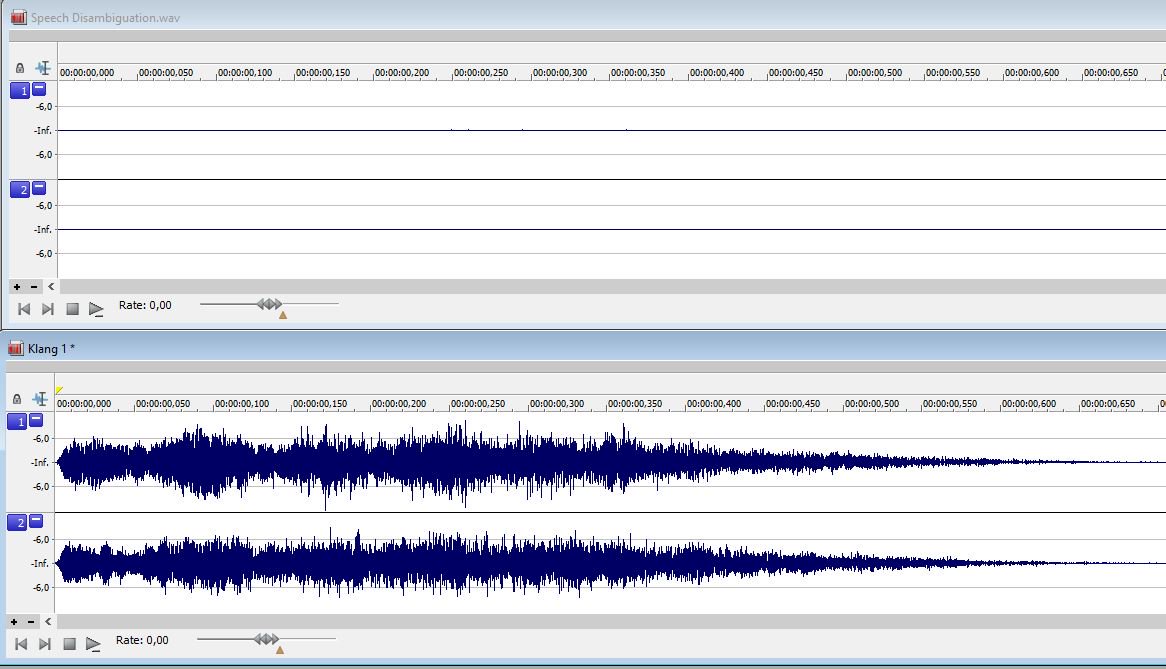
Task: Select the edit tool icon in Speech Disambiguation window
Action: point(43,68)
